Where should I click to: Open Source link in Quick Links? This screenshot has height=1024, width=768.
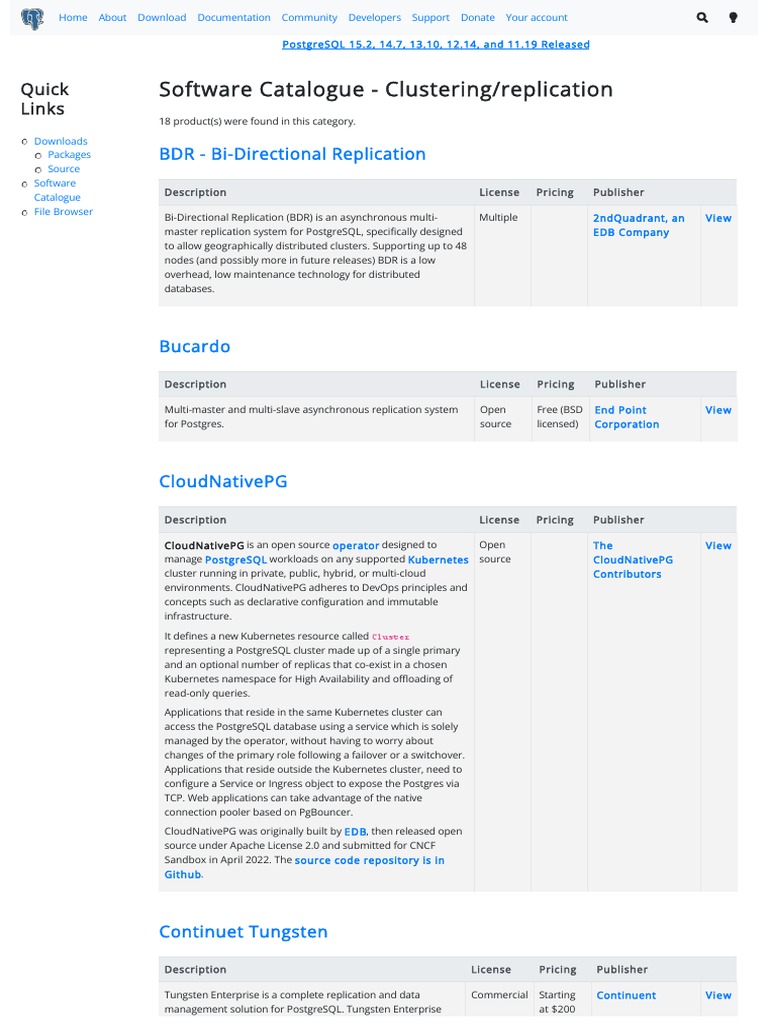pos(64,169)
